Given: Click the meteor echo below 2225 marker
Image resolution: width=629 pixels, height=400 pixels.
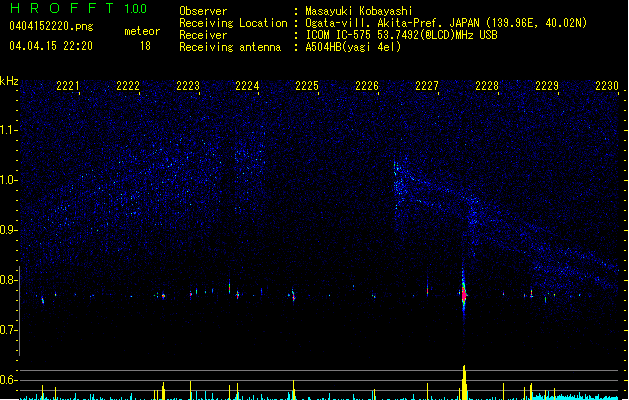Looking at the screenshot, I should click(x=293, y=296).
